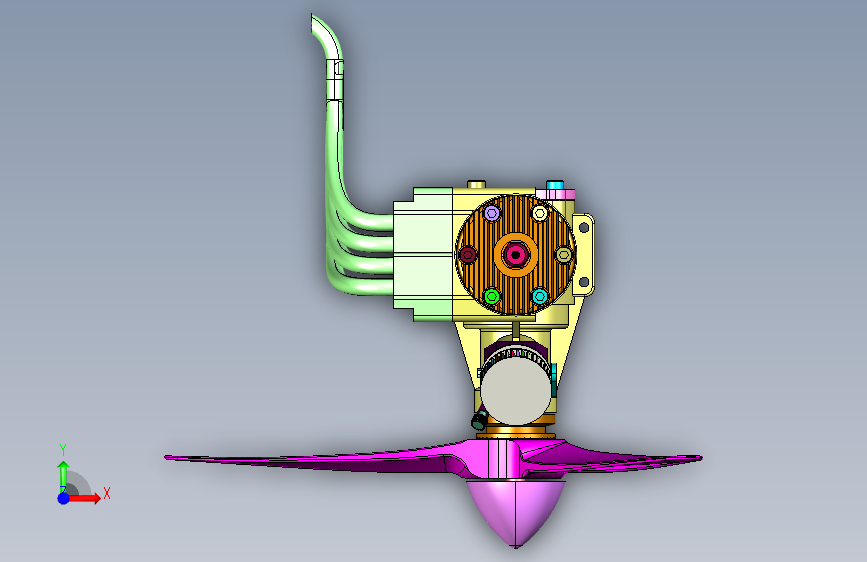Click the green Y label on triad
The height and width of the screenshot is (562, 867).
pyautogui.click(x=63, y=450)
